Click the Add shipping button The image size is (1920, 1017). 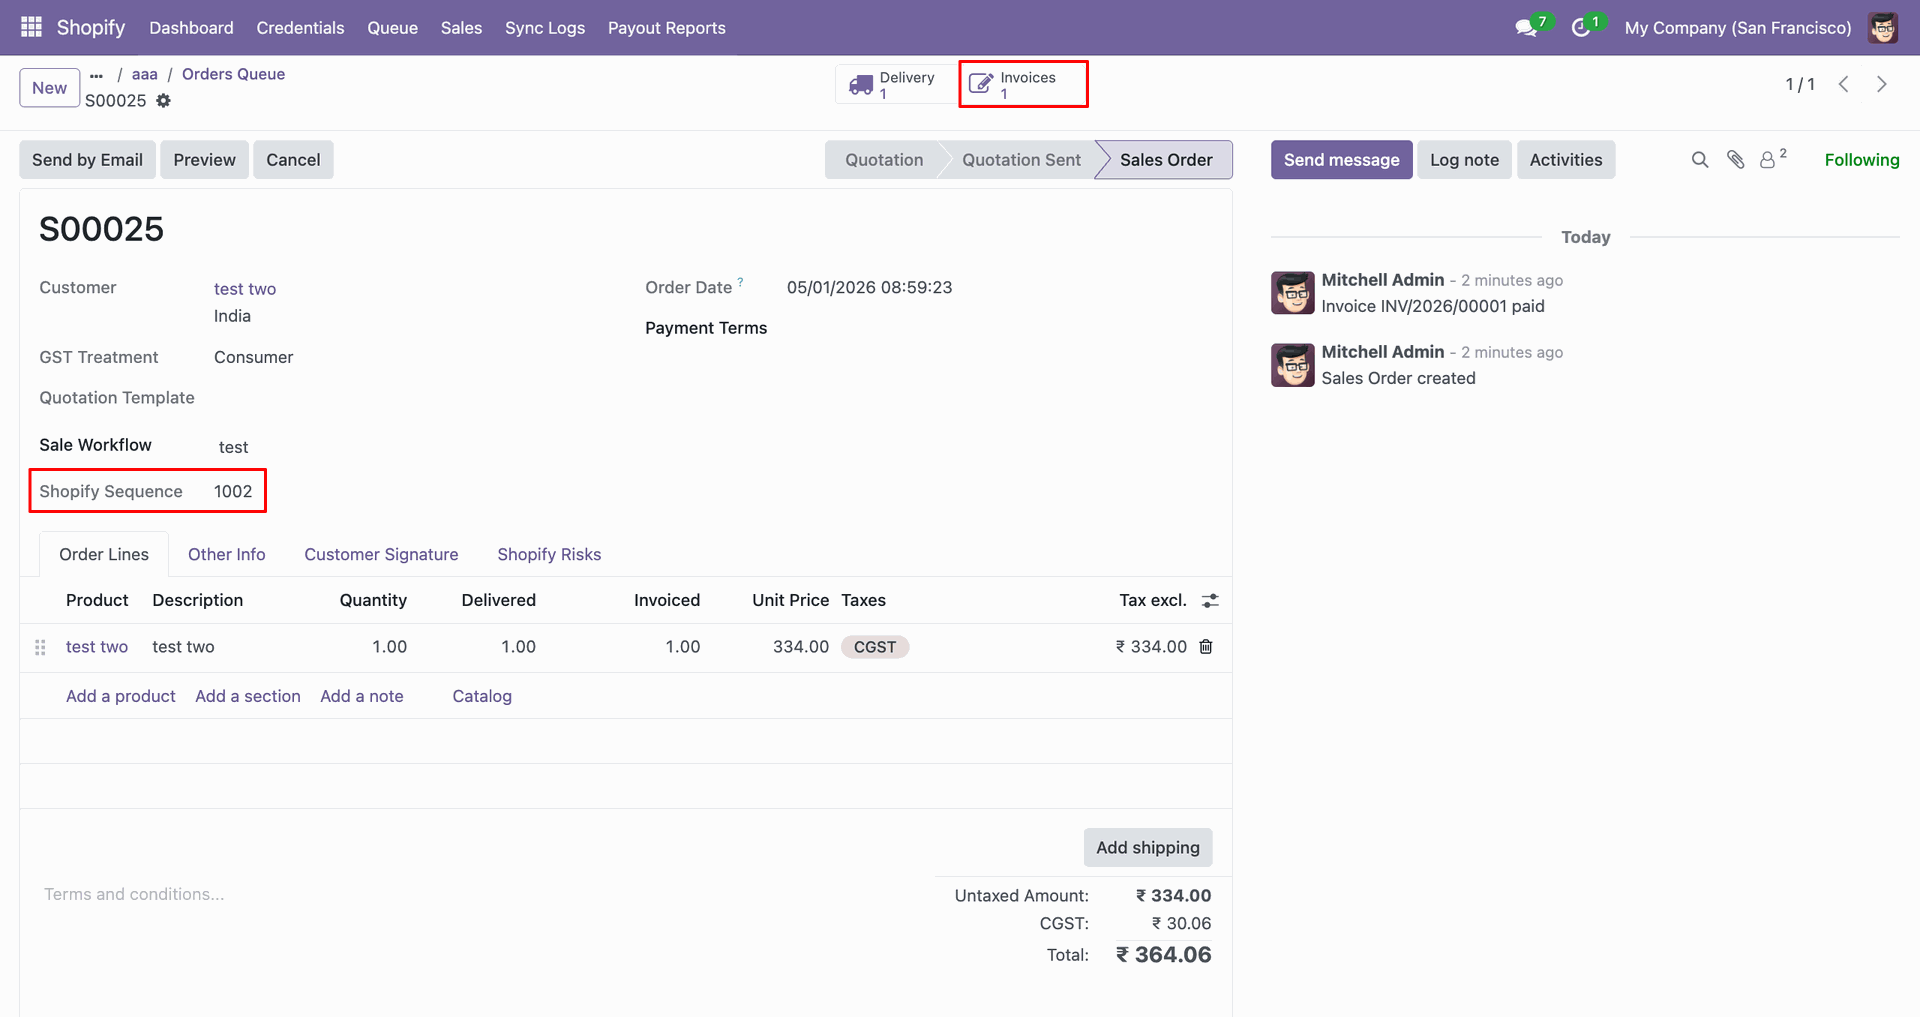click(1148, 848)
